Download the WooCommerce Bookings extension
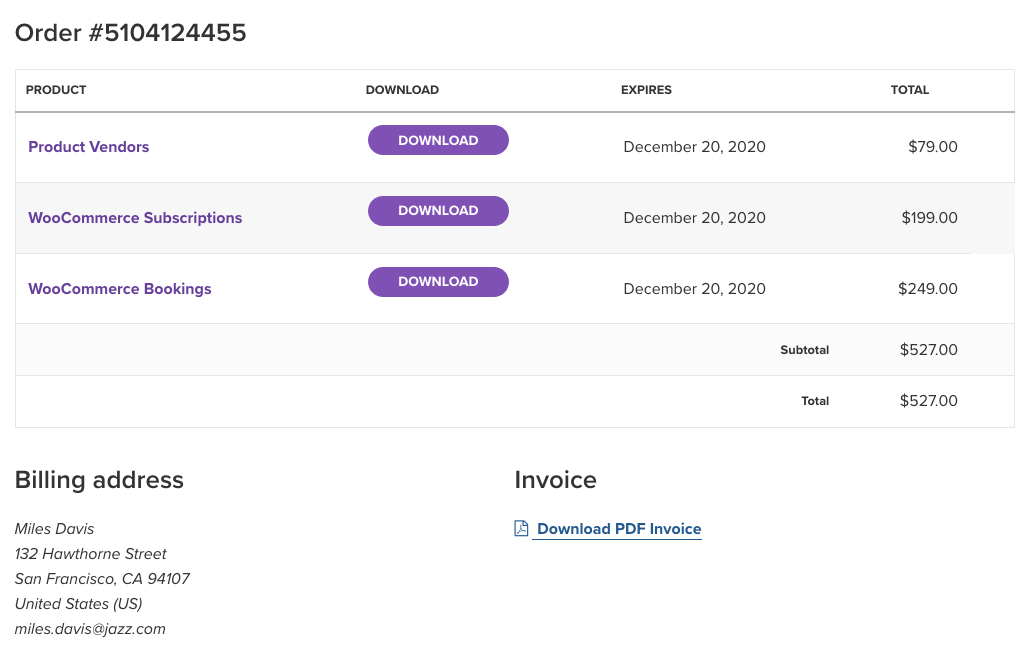Image resolution: width=1032 pixels, height=659 pixels. pyautogui.click(x=438, y=282)
